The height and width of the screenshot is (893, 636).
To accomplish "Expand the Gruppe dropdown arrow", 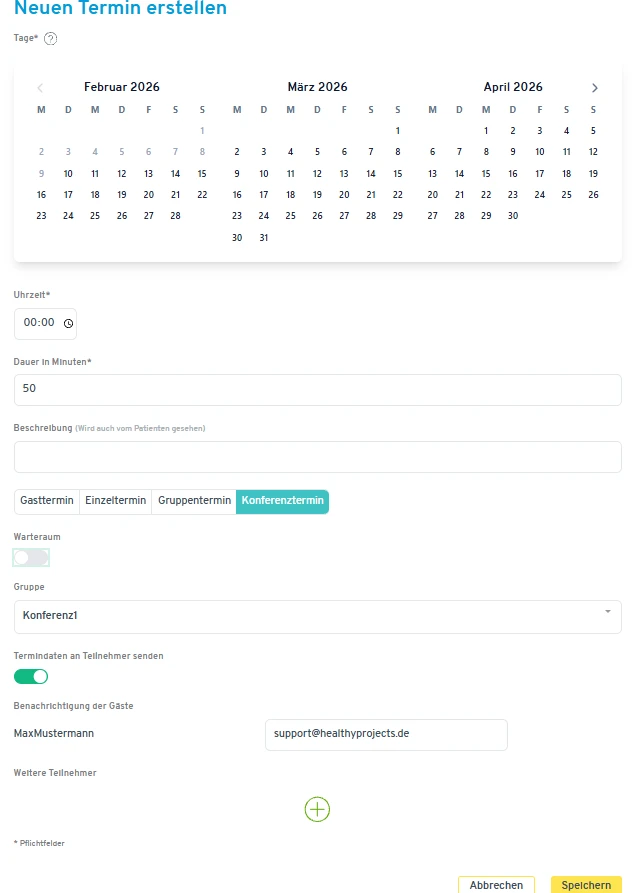I will (x=608, y=611).
